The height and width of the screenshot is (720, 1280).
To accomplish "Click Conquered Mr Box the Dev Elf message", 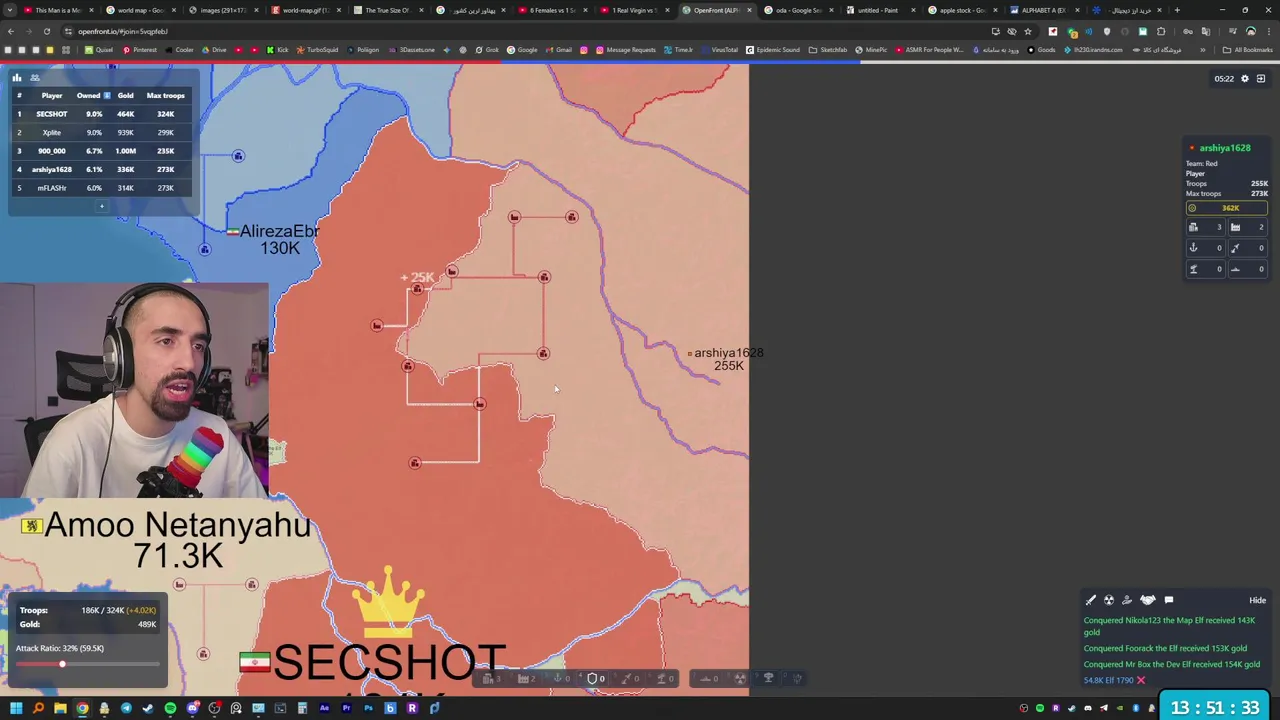I will (x=1172, y=664).
